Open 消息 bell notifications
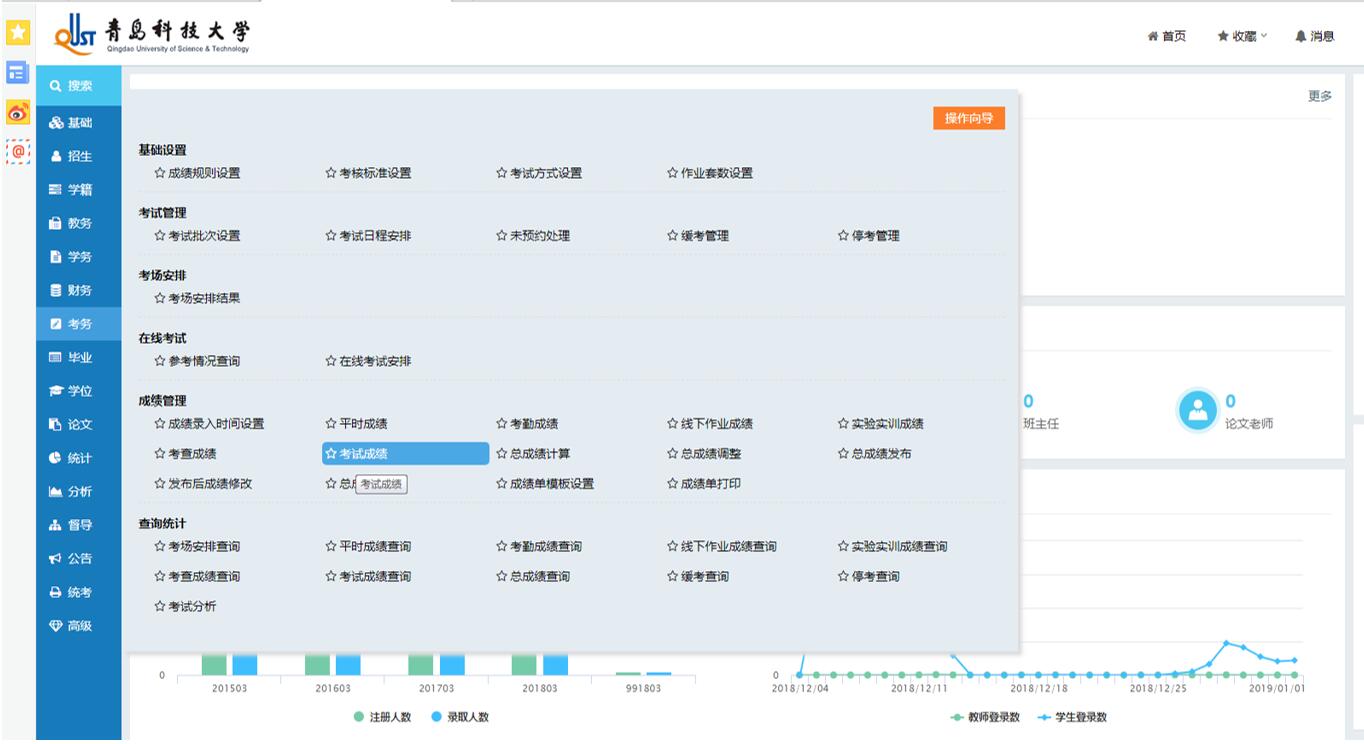The height and width of the screenshot is (744, 1364). (x=1314, y=36)
